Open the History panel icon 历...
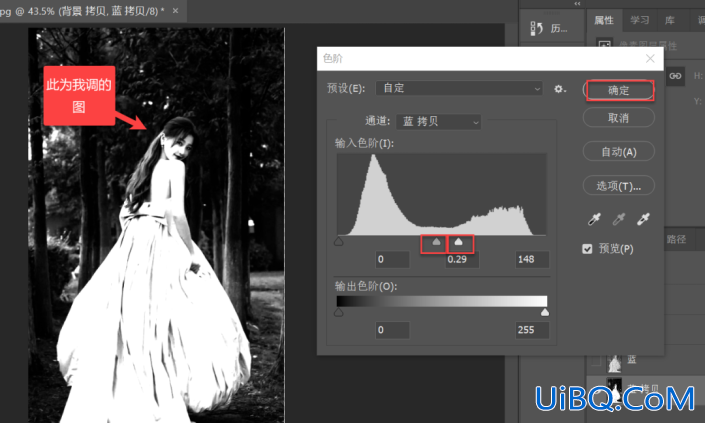 [550, 28]
